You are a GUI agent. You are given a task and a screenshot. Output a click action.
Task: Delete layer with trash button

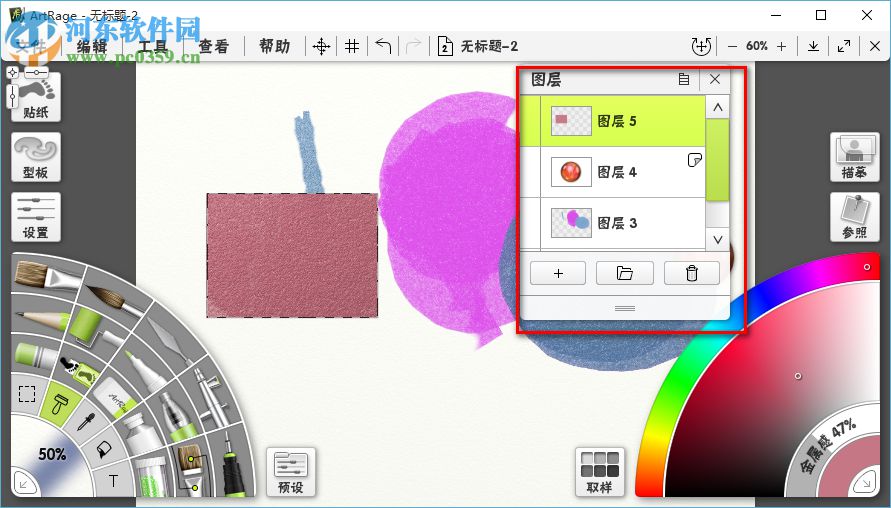[692, 273]
